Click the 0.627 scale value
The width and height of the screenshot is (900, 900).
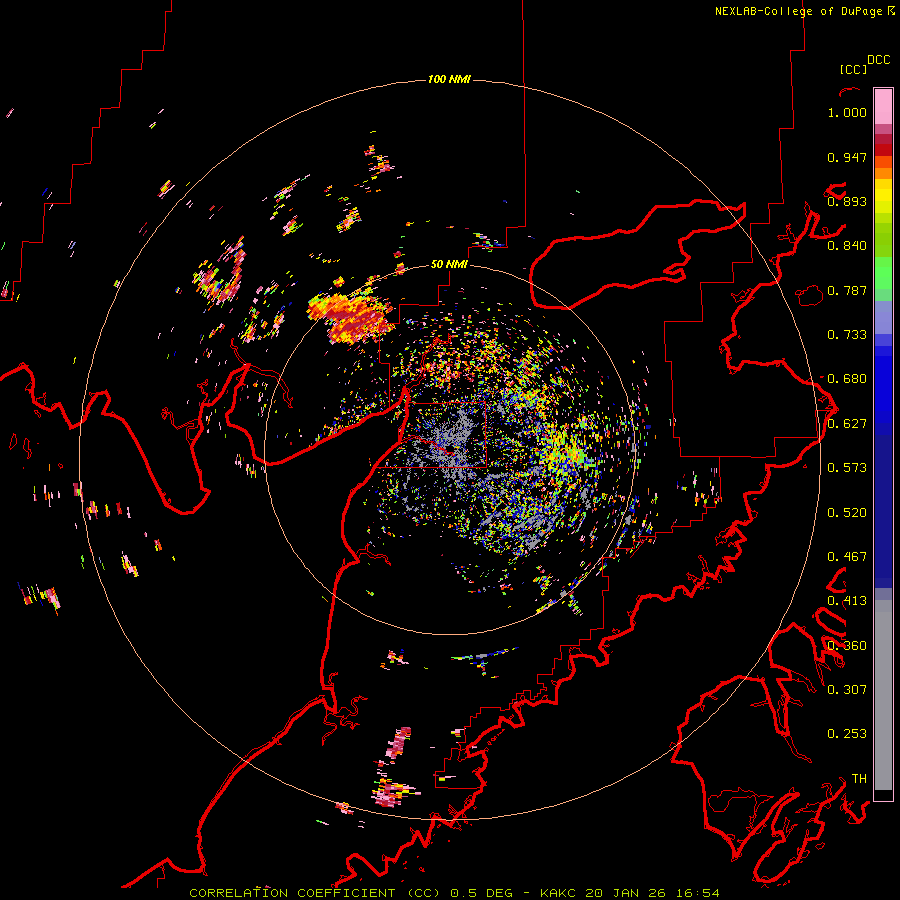(x=847, y=424)
